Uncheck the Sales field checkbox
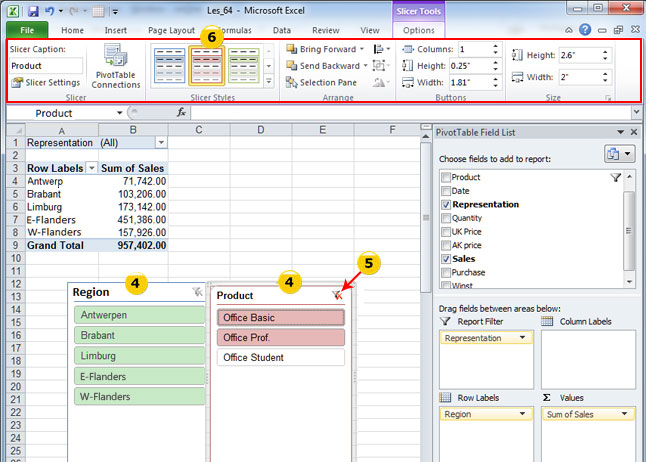This screenshot has height=462, width=646. tap(446, 259)
